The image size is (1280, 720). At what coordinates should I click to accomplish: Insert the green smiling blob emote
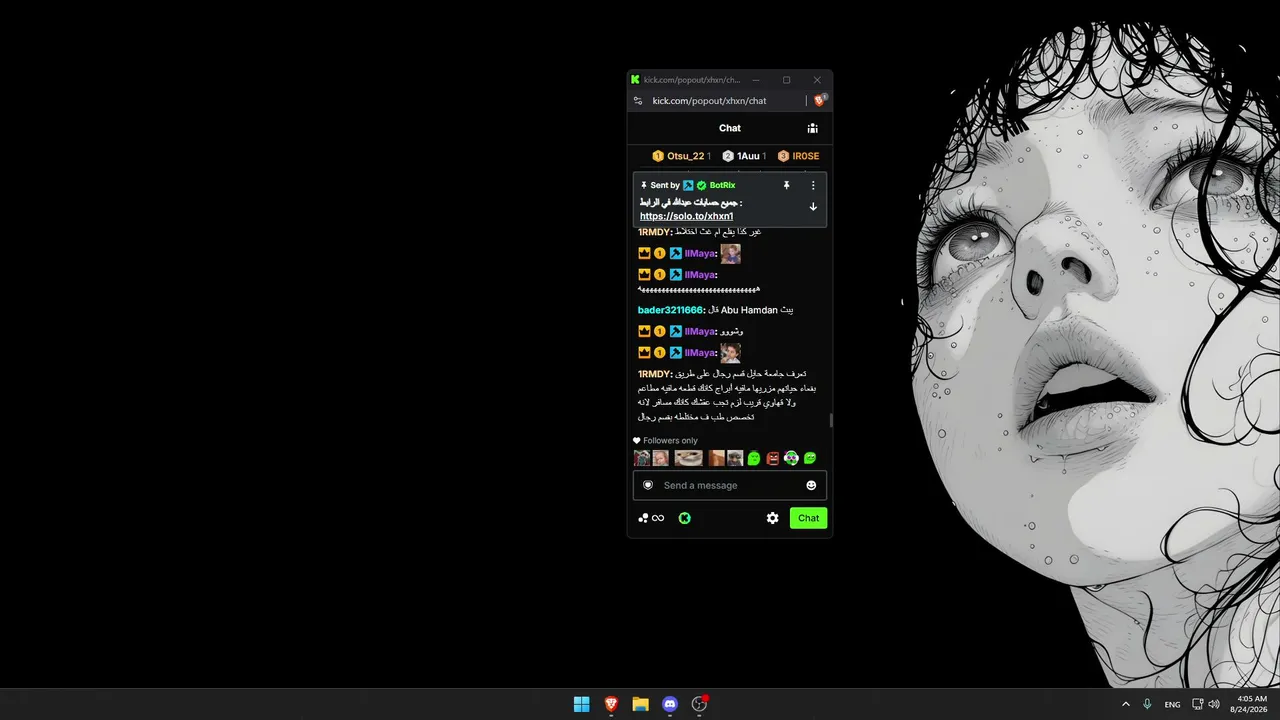(810, 458)
